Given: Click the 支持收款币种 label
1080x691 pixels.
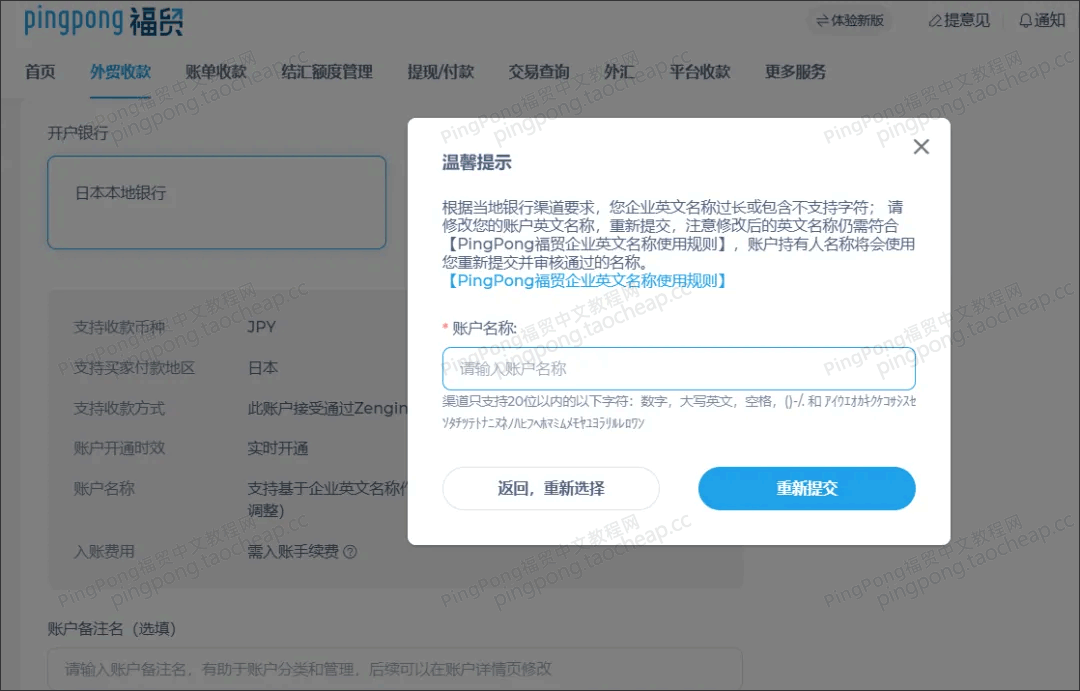Looking at the screenshot, I should (x=119, y=327).
